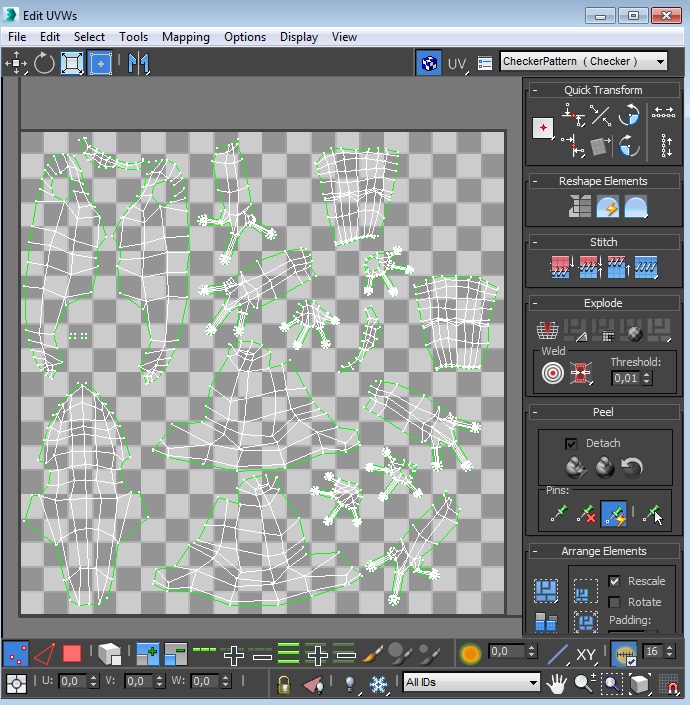Viewport: 690px width, 705px height.
Task: Open the Mapping menu
Action: [185, 37]
